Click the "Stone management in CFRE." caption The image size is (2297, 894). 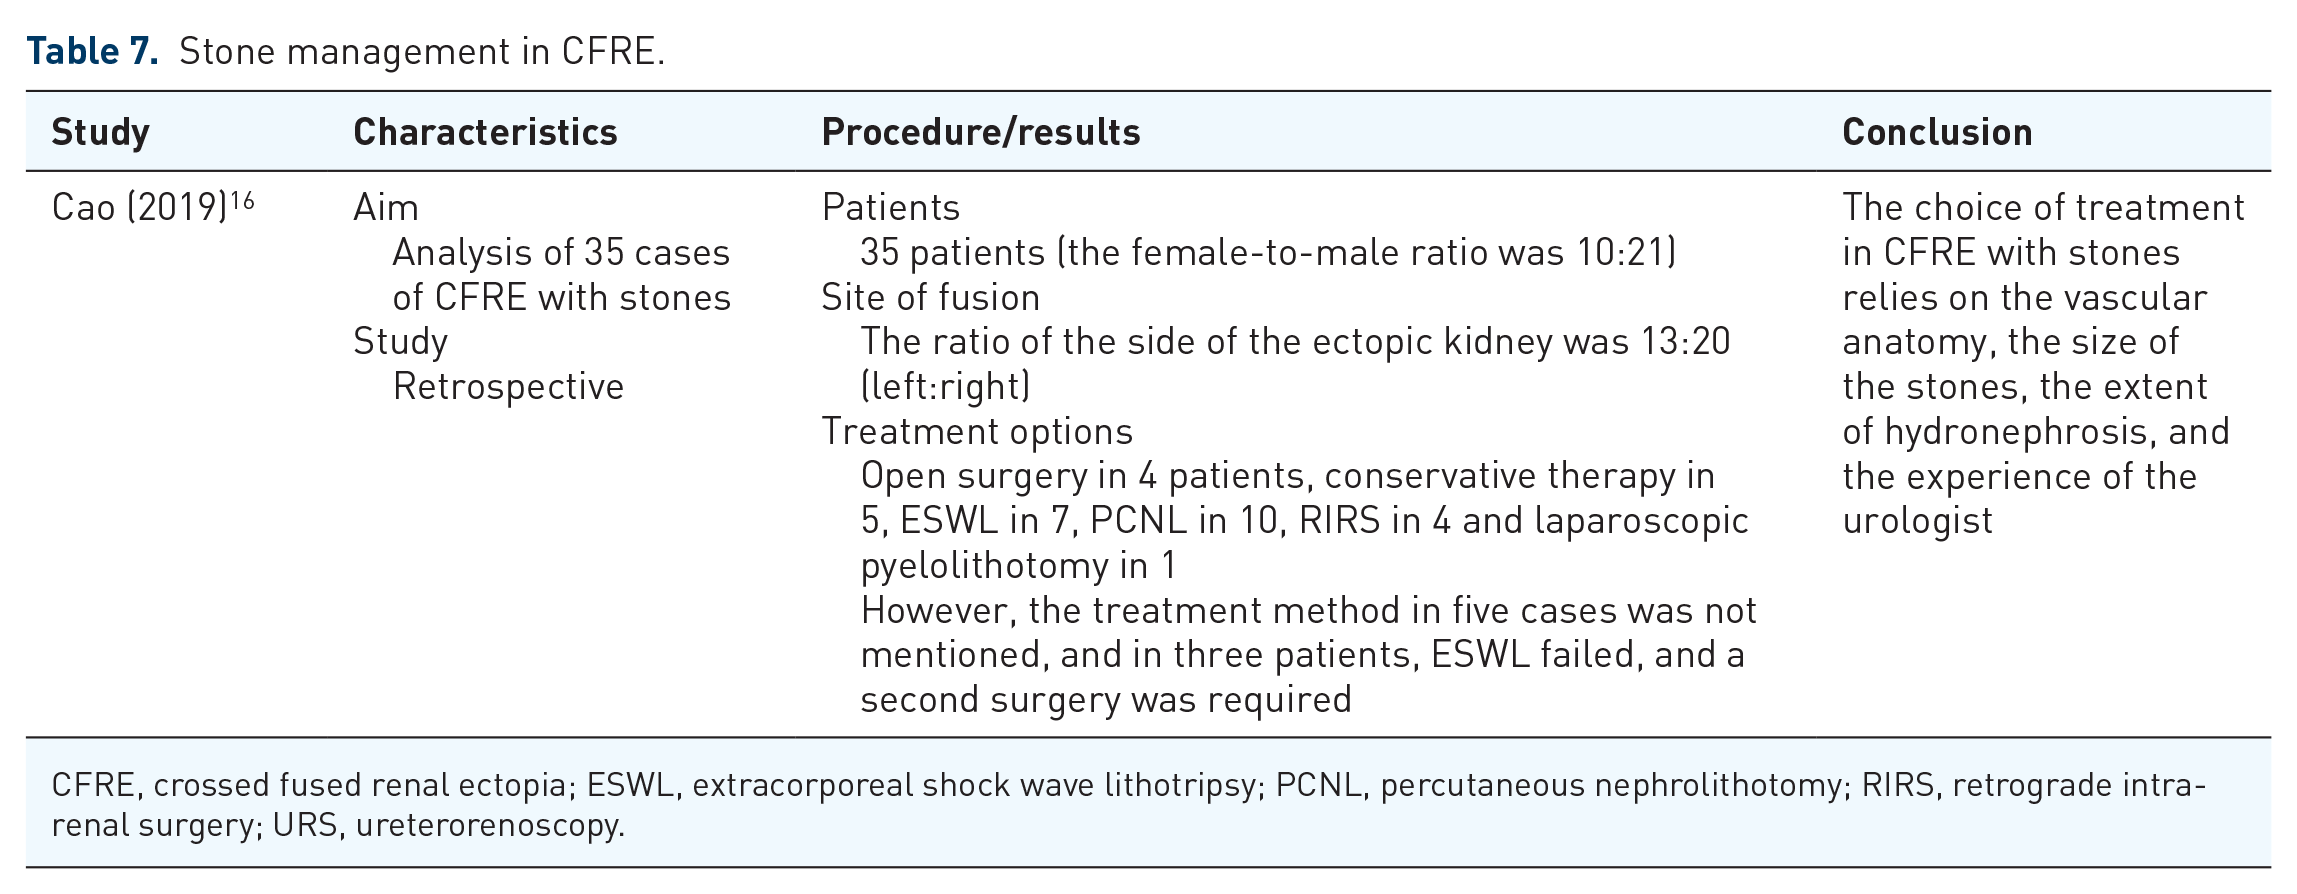click(x=422, y=52)
